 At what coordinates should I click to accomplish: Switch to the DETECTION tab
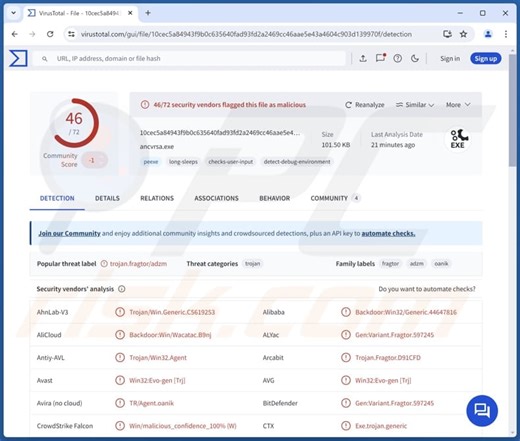point(57,198)
